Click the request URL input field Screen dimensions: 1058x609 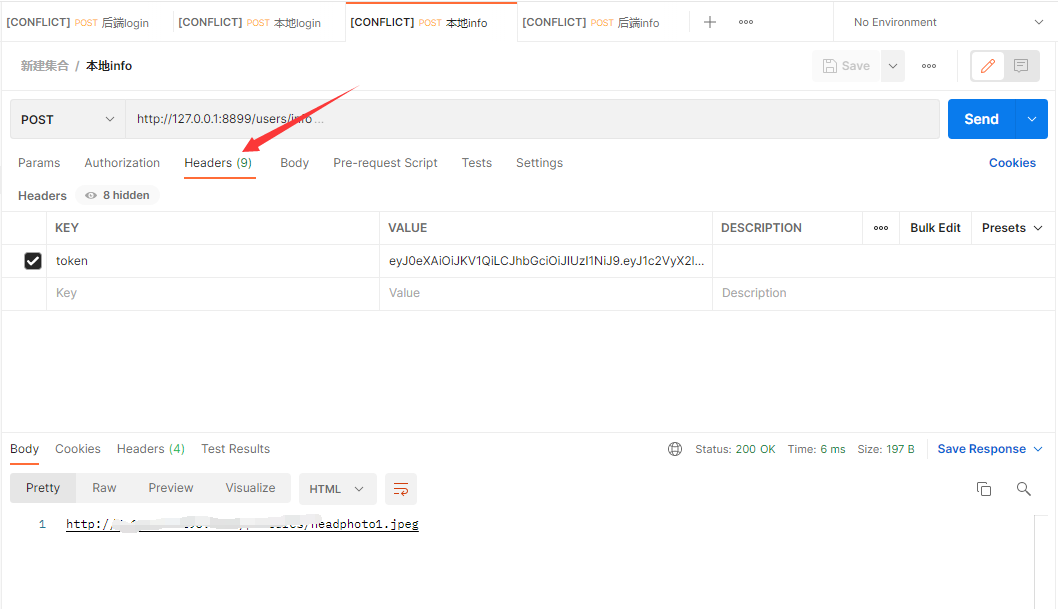coord(530,119)
